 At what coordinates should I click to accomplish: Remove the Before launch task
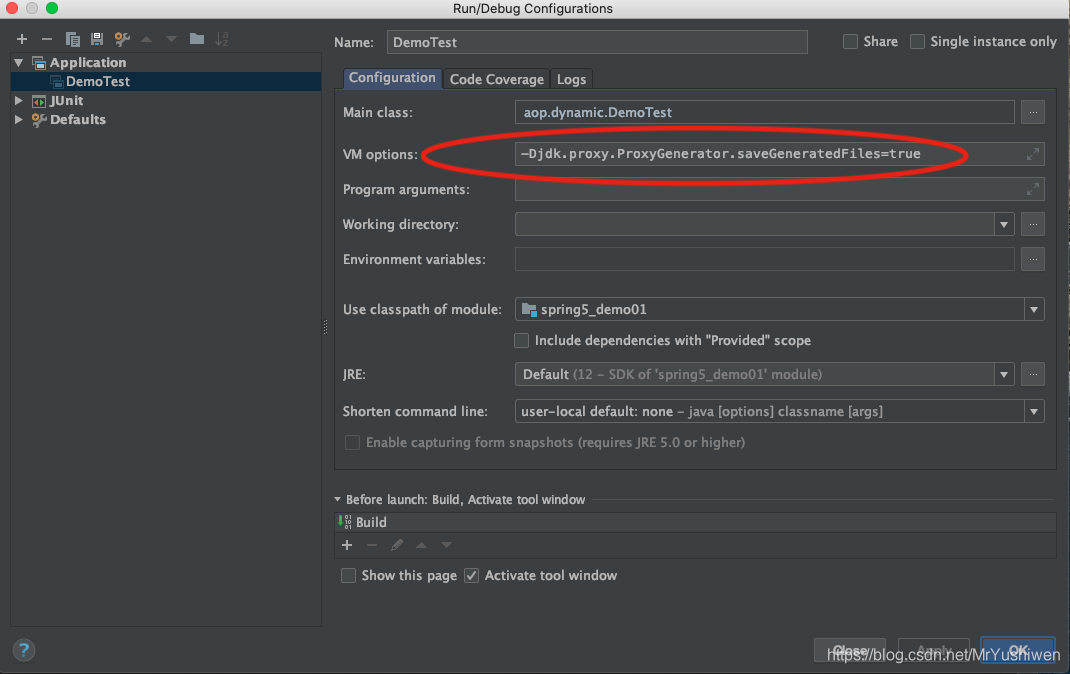(372, 545)
